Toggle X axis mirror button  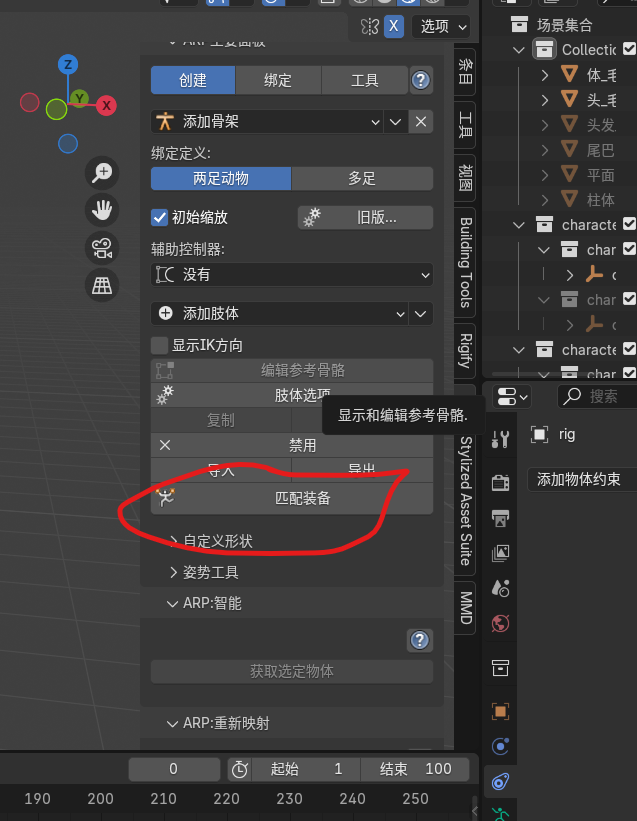(x=394, y=26)
